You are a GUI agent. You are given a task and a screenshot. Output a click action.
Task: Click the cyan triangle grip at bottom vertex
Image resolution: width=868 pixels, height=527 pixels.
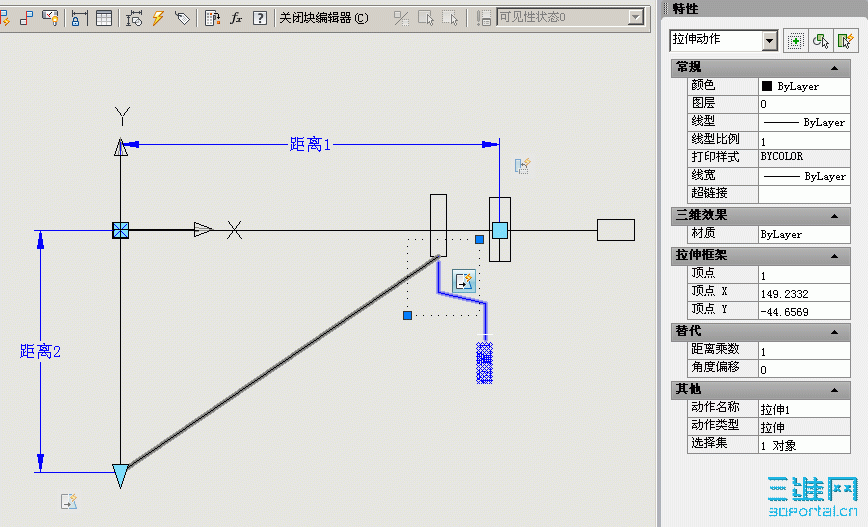point(120,476)
